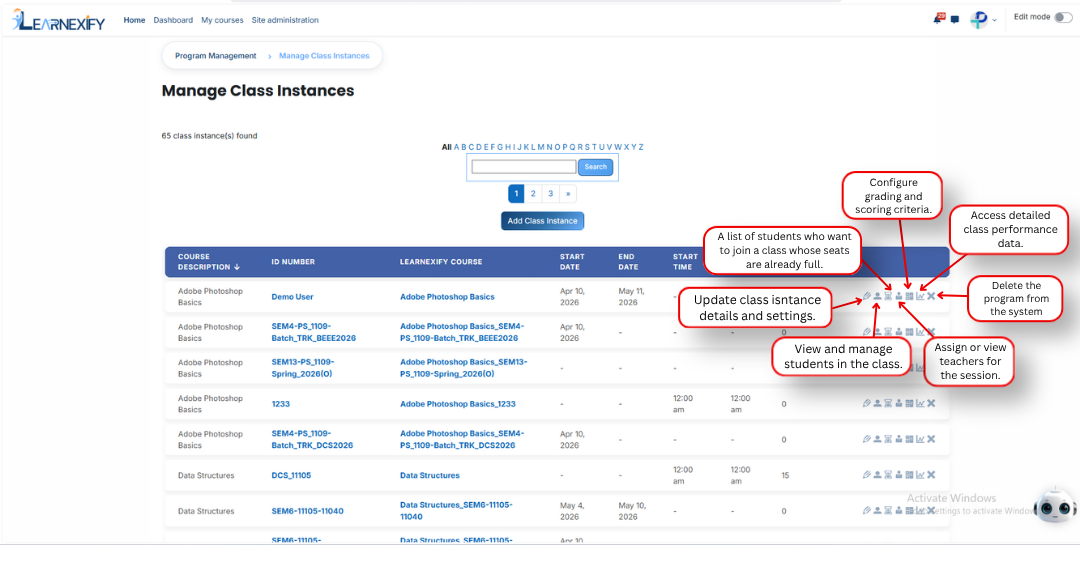
Task: Click inside the class search text field
Action: [x=523, y=167]
